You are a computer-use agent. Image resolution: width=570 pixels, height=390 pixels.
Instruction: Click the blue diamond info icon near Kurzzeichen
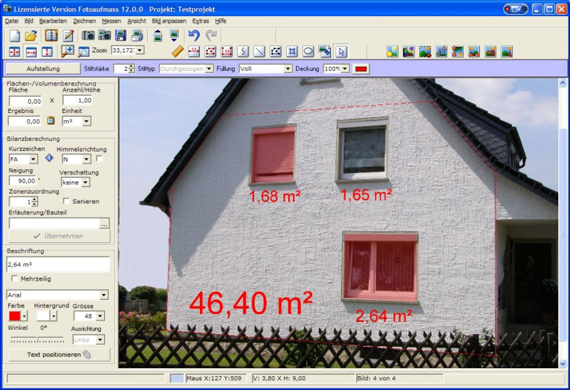[49, 158]
